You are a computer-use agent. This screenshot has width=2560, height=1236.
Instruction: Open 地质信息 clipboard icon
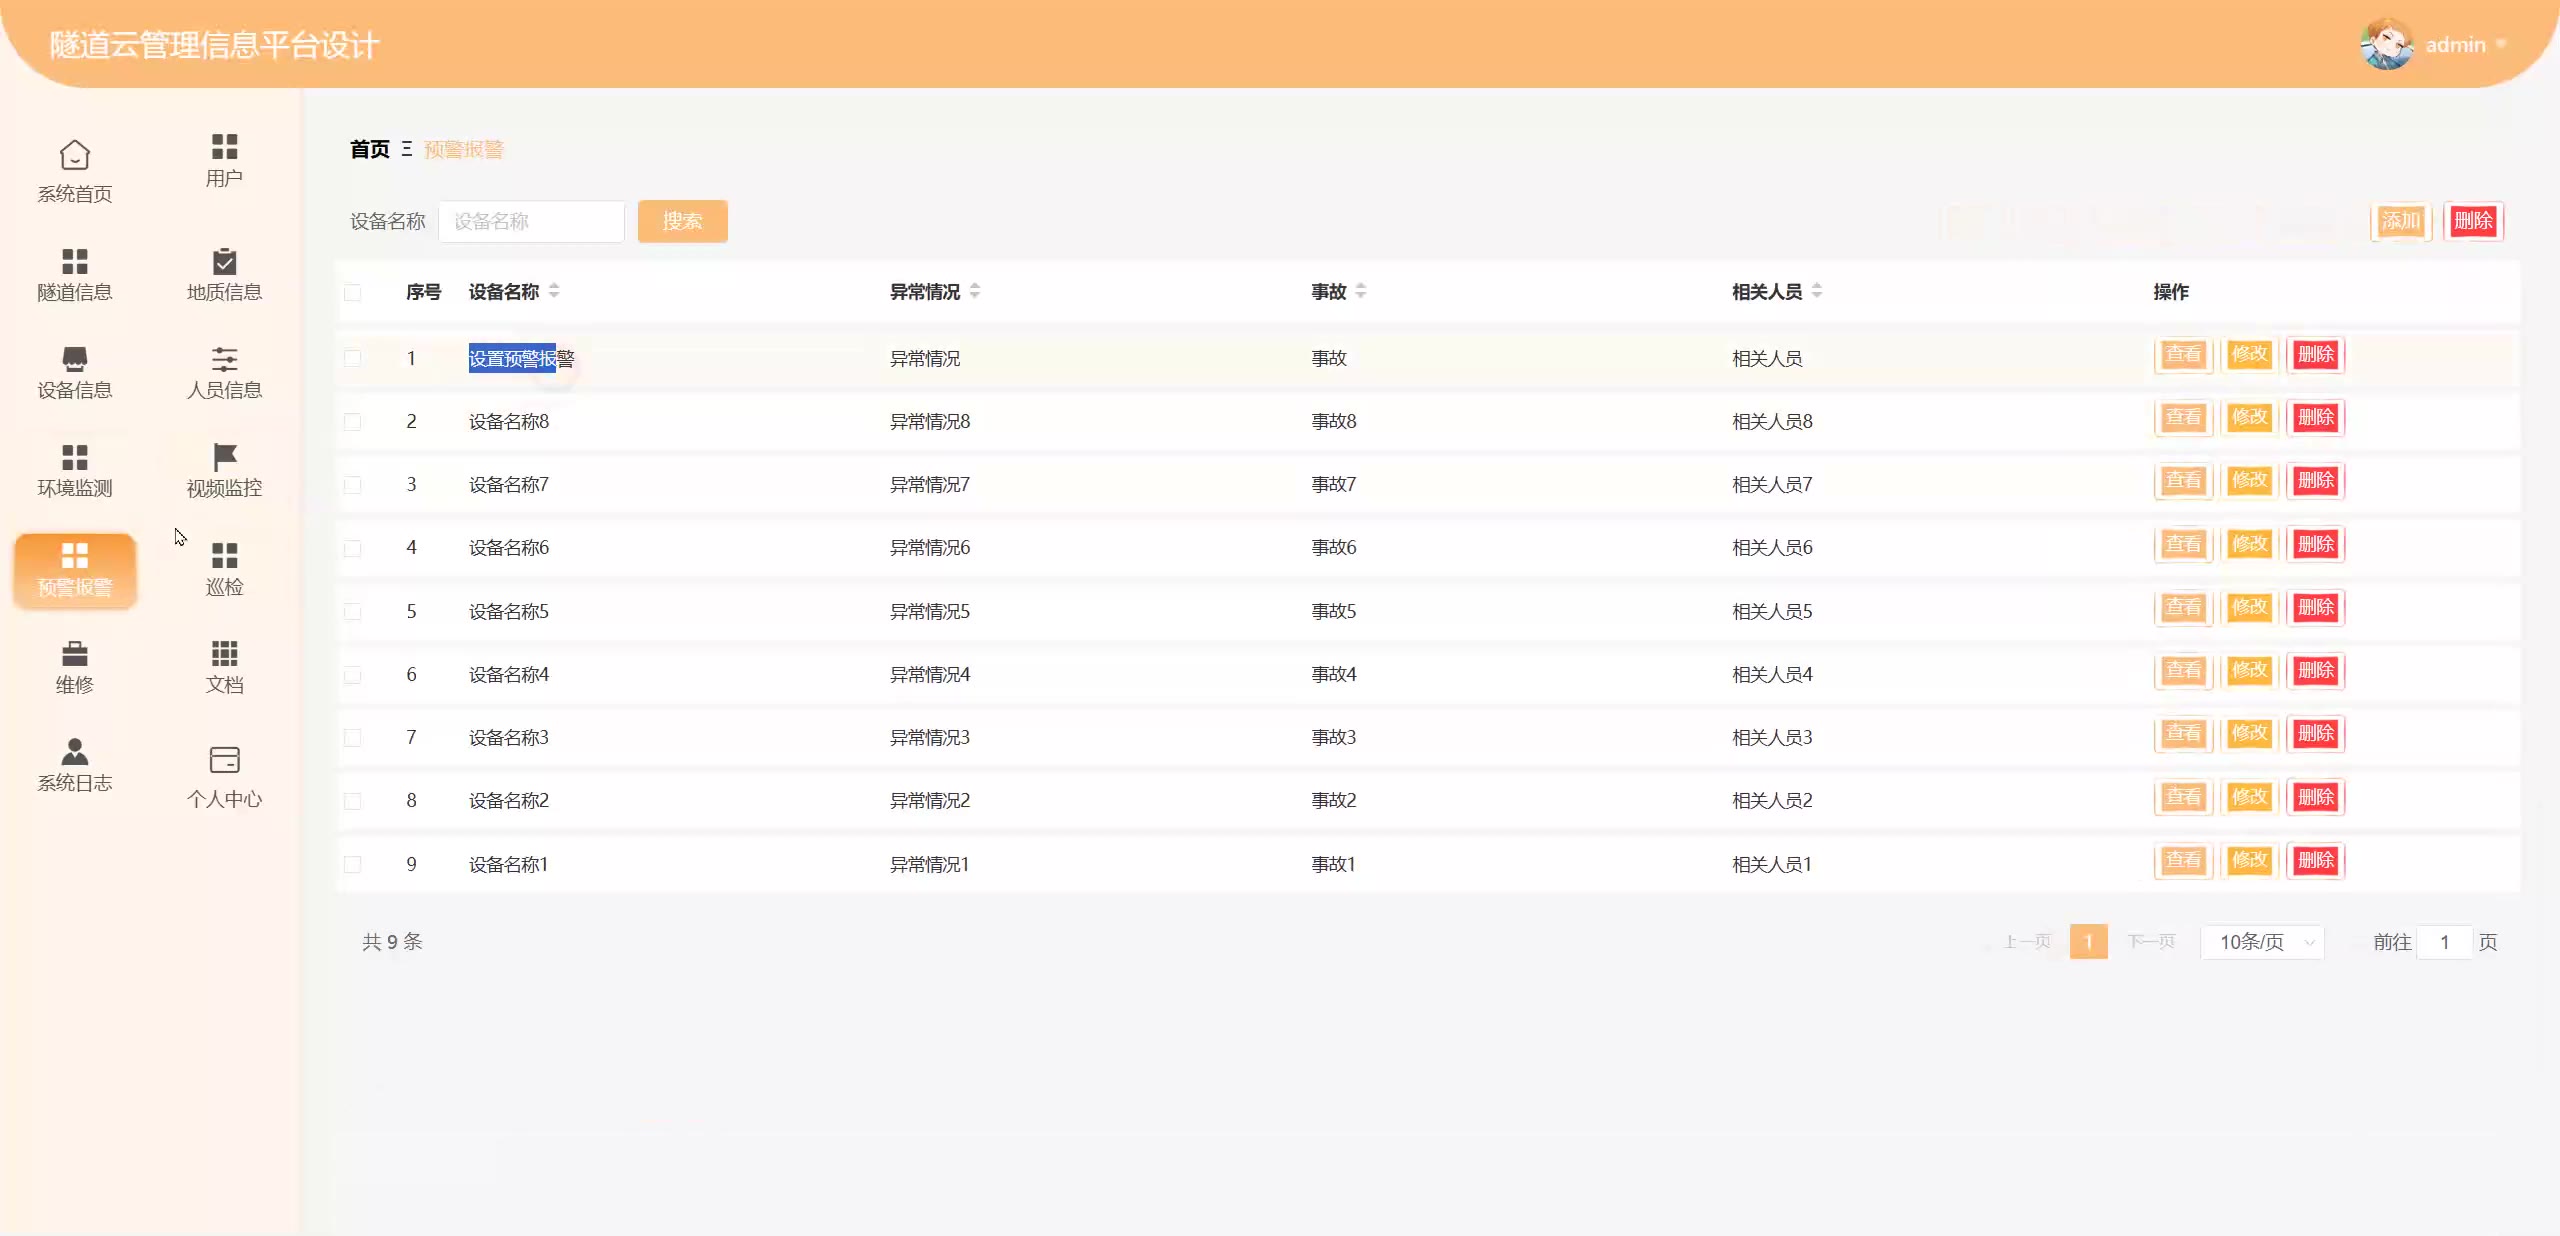(x=224, y=262)
